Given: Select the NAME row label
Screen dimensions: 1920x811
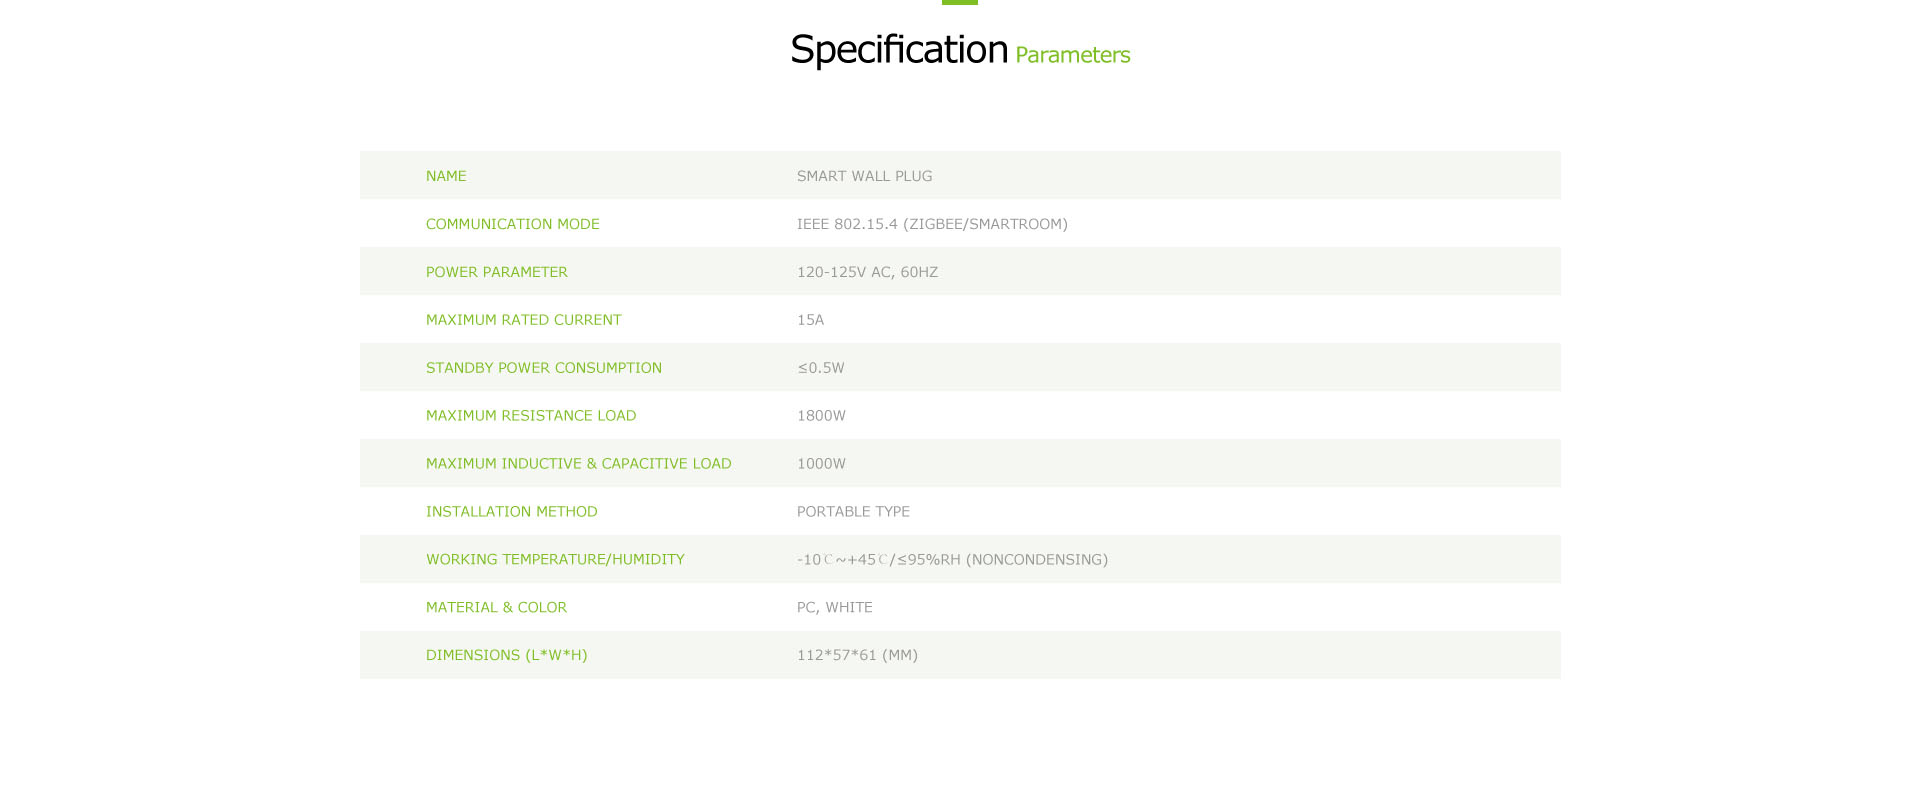Looking at the screenshot, I should coord(446,176).
